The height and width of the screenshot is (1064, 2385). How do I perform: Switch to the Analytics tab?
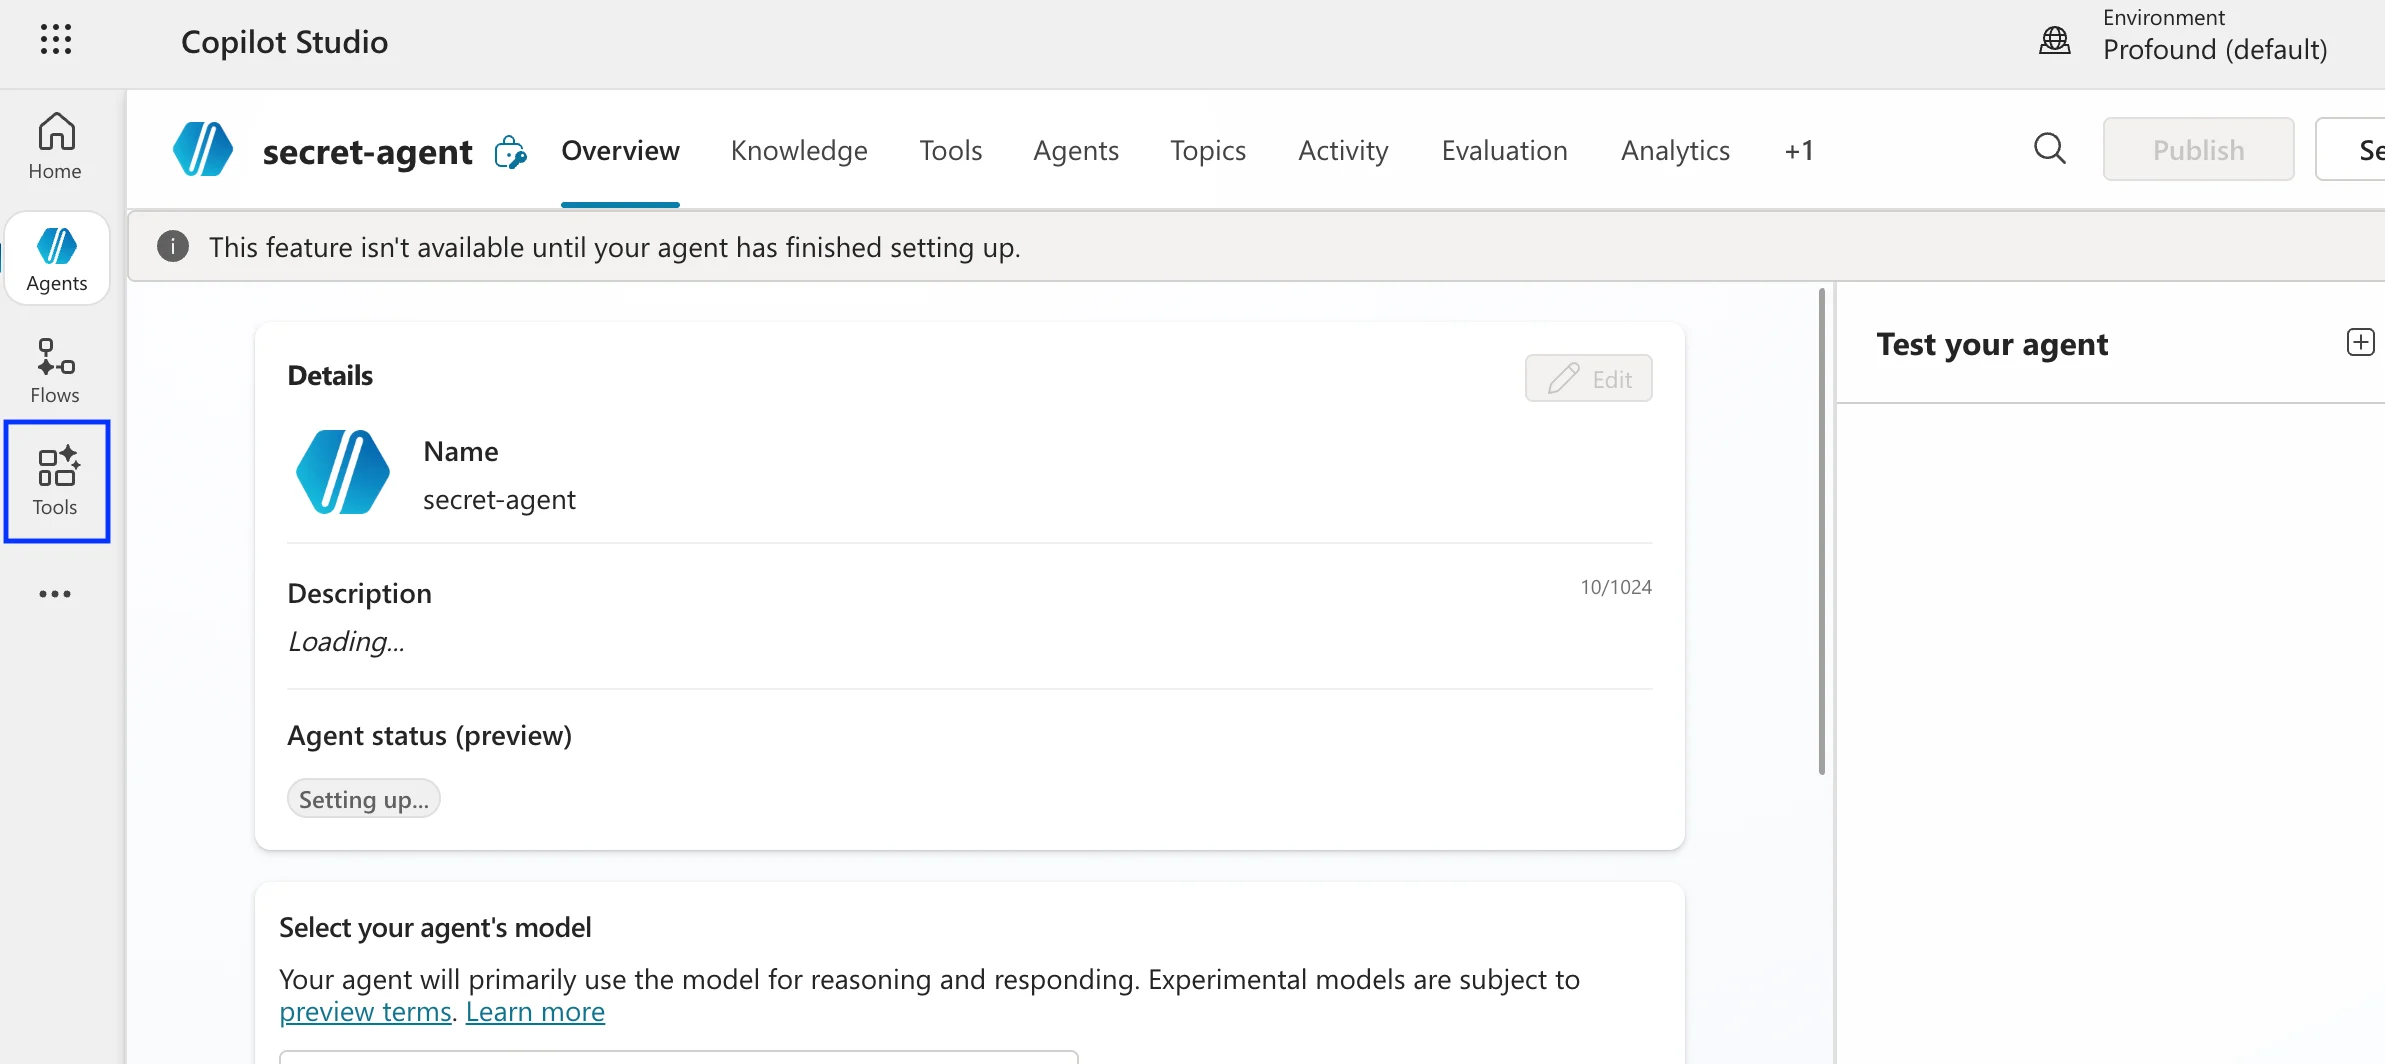point(1675,150)
